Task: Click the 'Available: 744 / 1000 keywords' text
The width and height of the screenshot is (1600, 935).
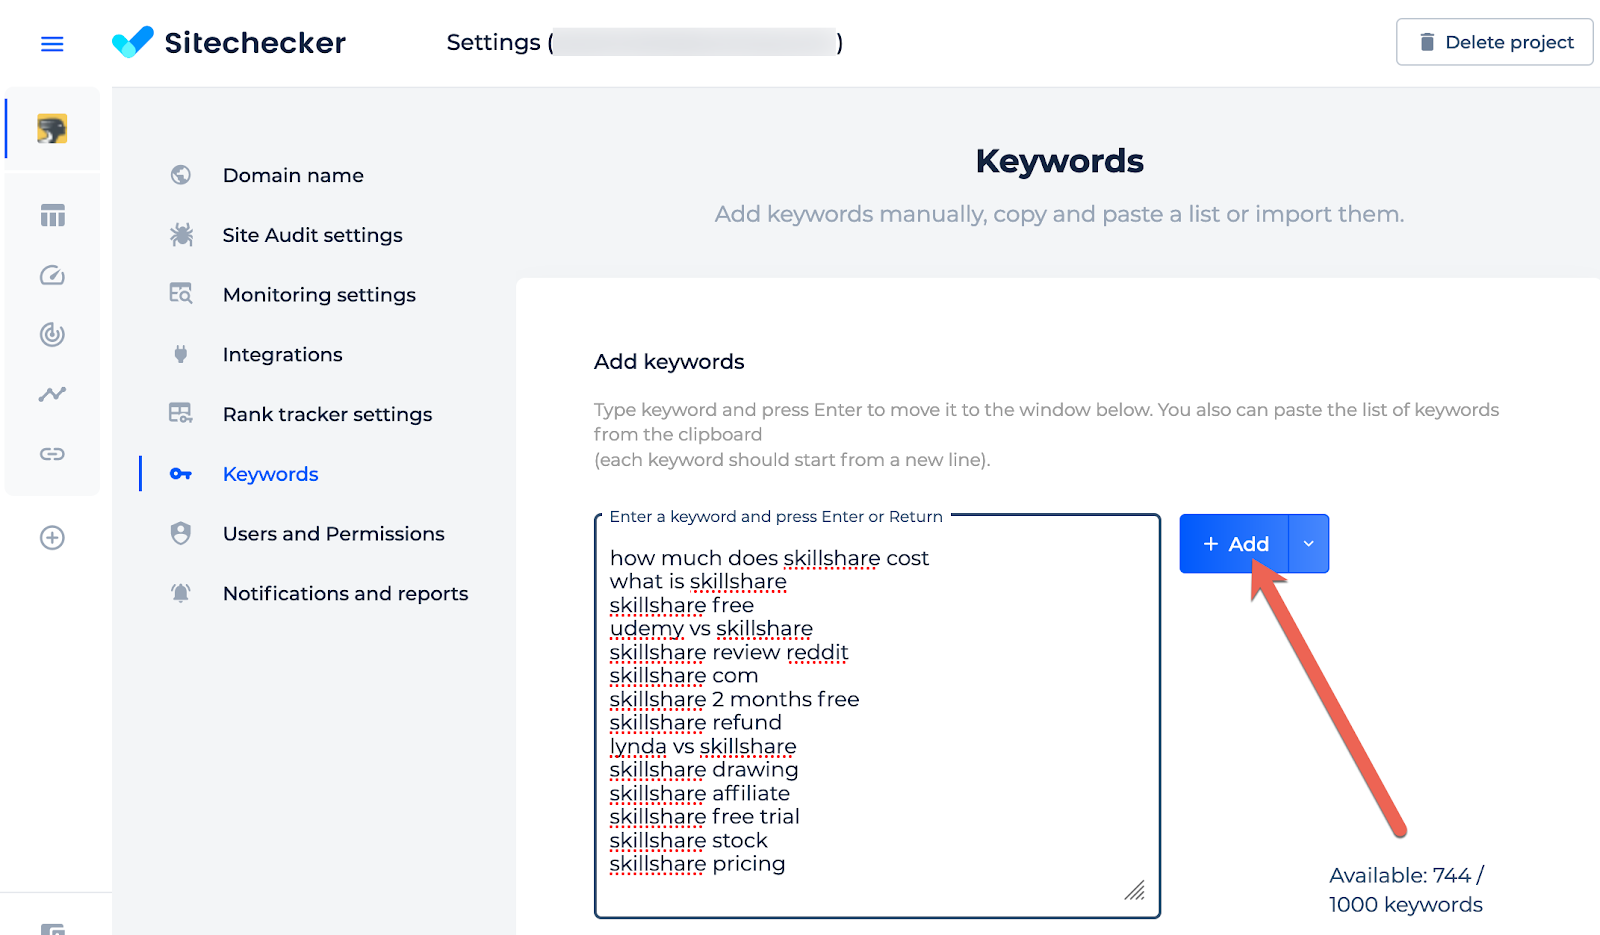Action: [1406, 890]
